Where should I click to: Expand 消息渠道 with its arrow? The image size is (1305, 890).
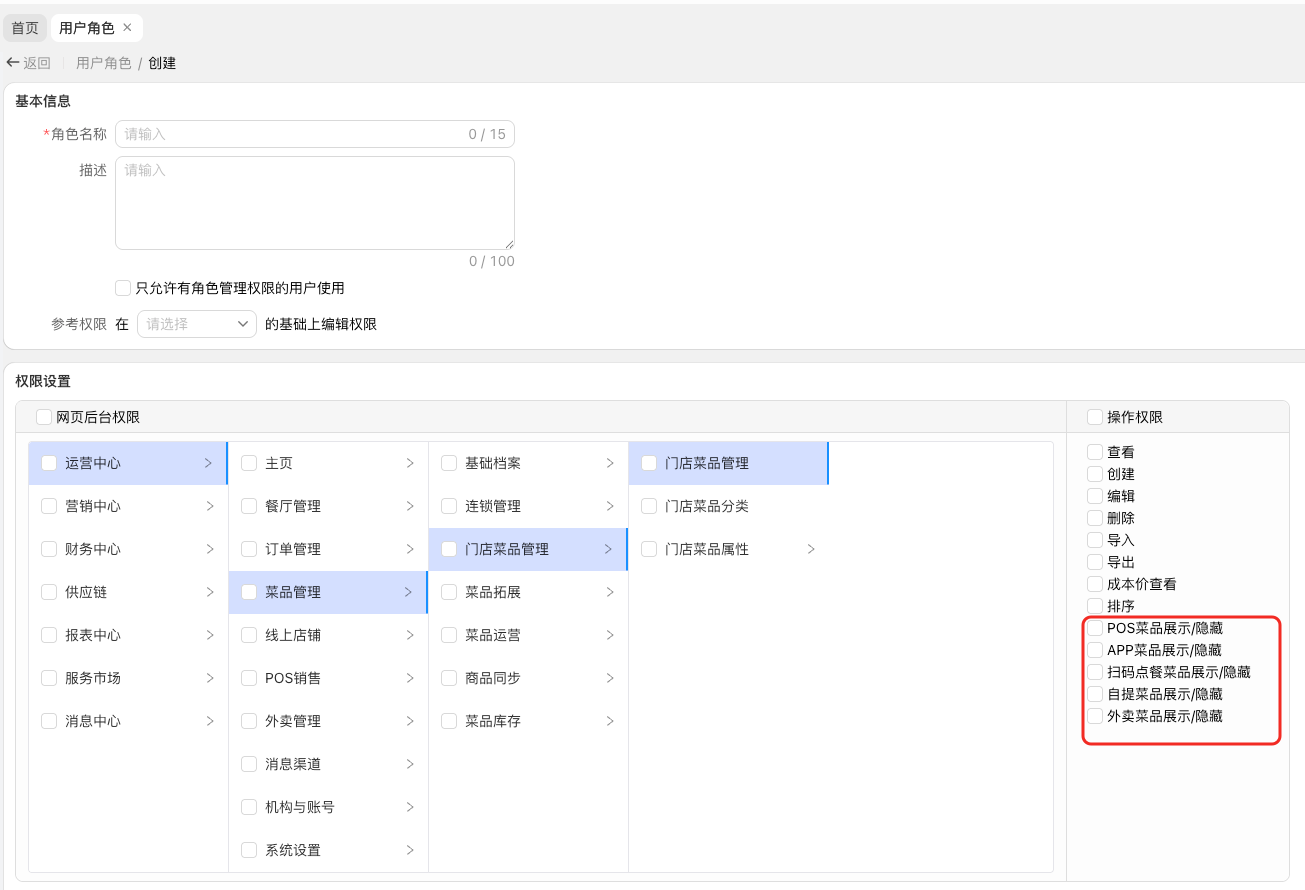409,764
